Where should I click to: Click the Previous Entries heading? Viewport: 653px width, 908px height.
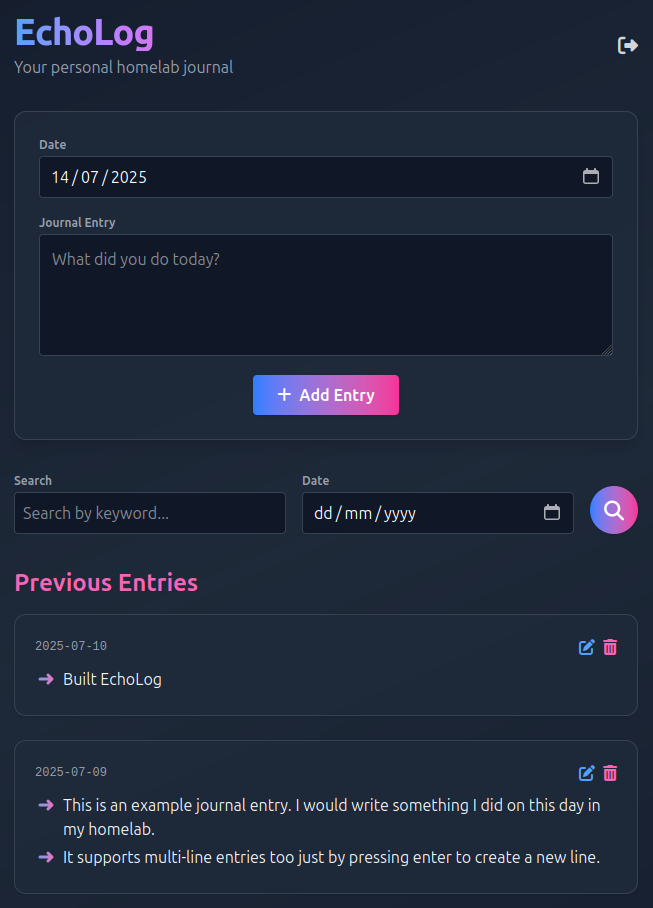[x=106, y=582]
